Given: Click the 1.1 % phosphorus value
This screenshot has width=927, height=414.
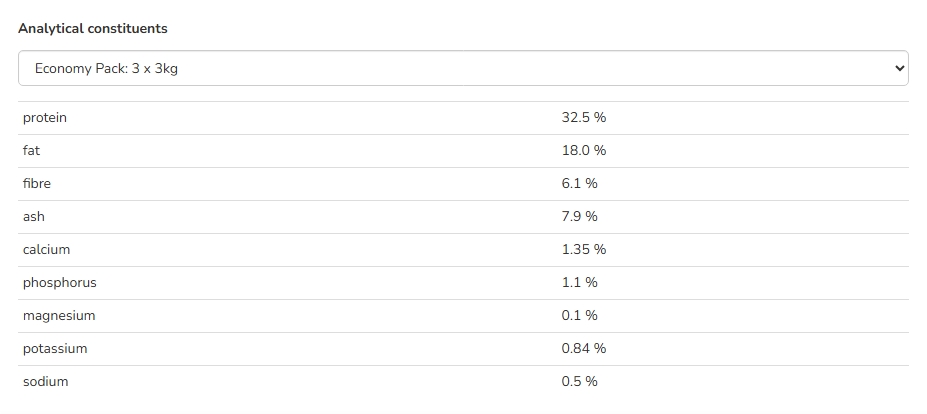Looking at the screenshot, I should click(579, 283).
